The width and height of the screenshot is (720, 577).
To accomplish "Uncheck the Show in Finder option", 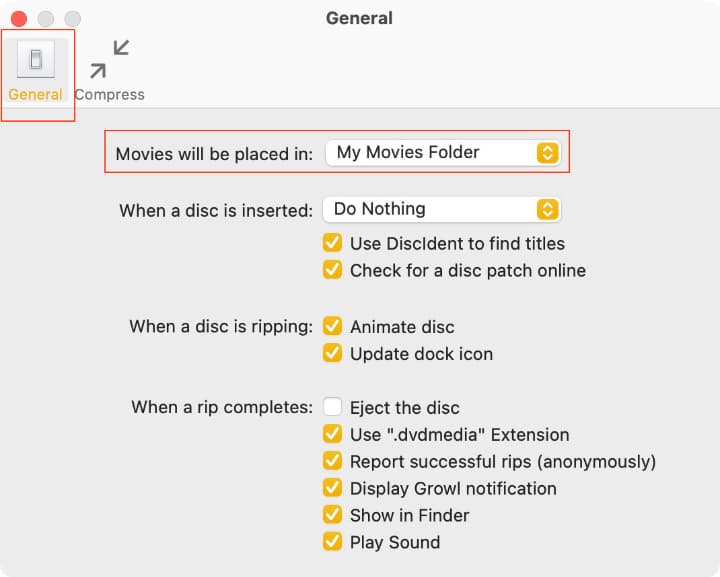I will pos(332,515).
